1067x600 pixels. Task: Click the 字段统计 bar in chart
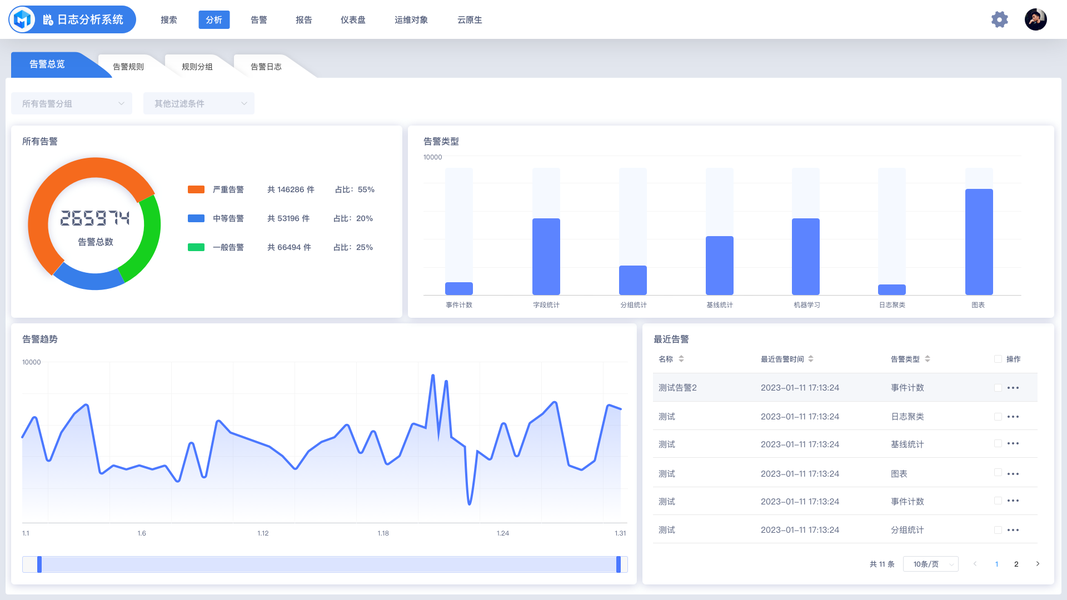546,256
